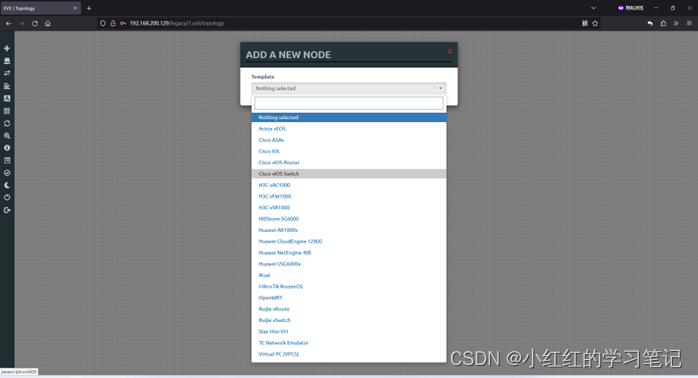This screenshot has width=698, height=378.
Task: Select OpenWRT template option
Action: pos(349,298)
